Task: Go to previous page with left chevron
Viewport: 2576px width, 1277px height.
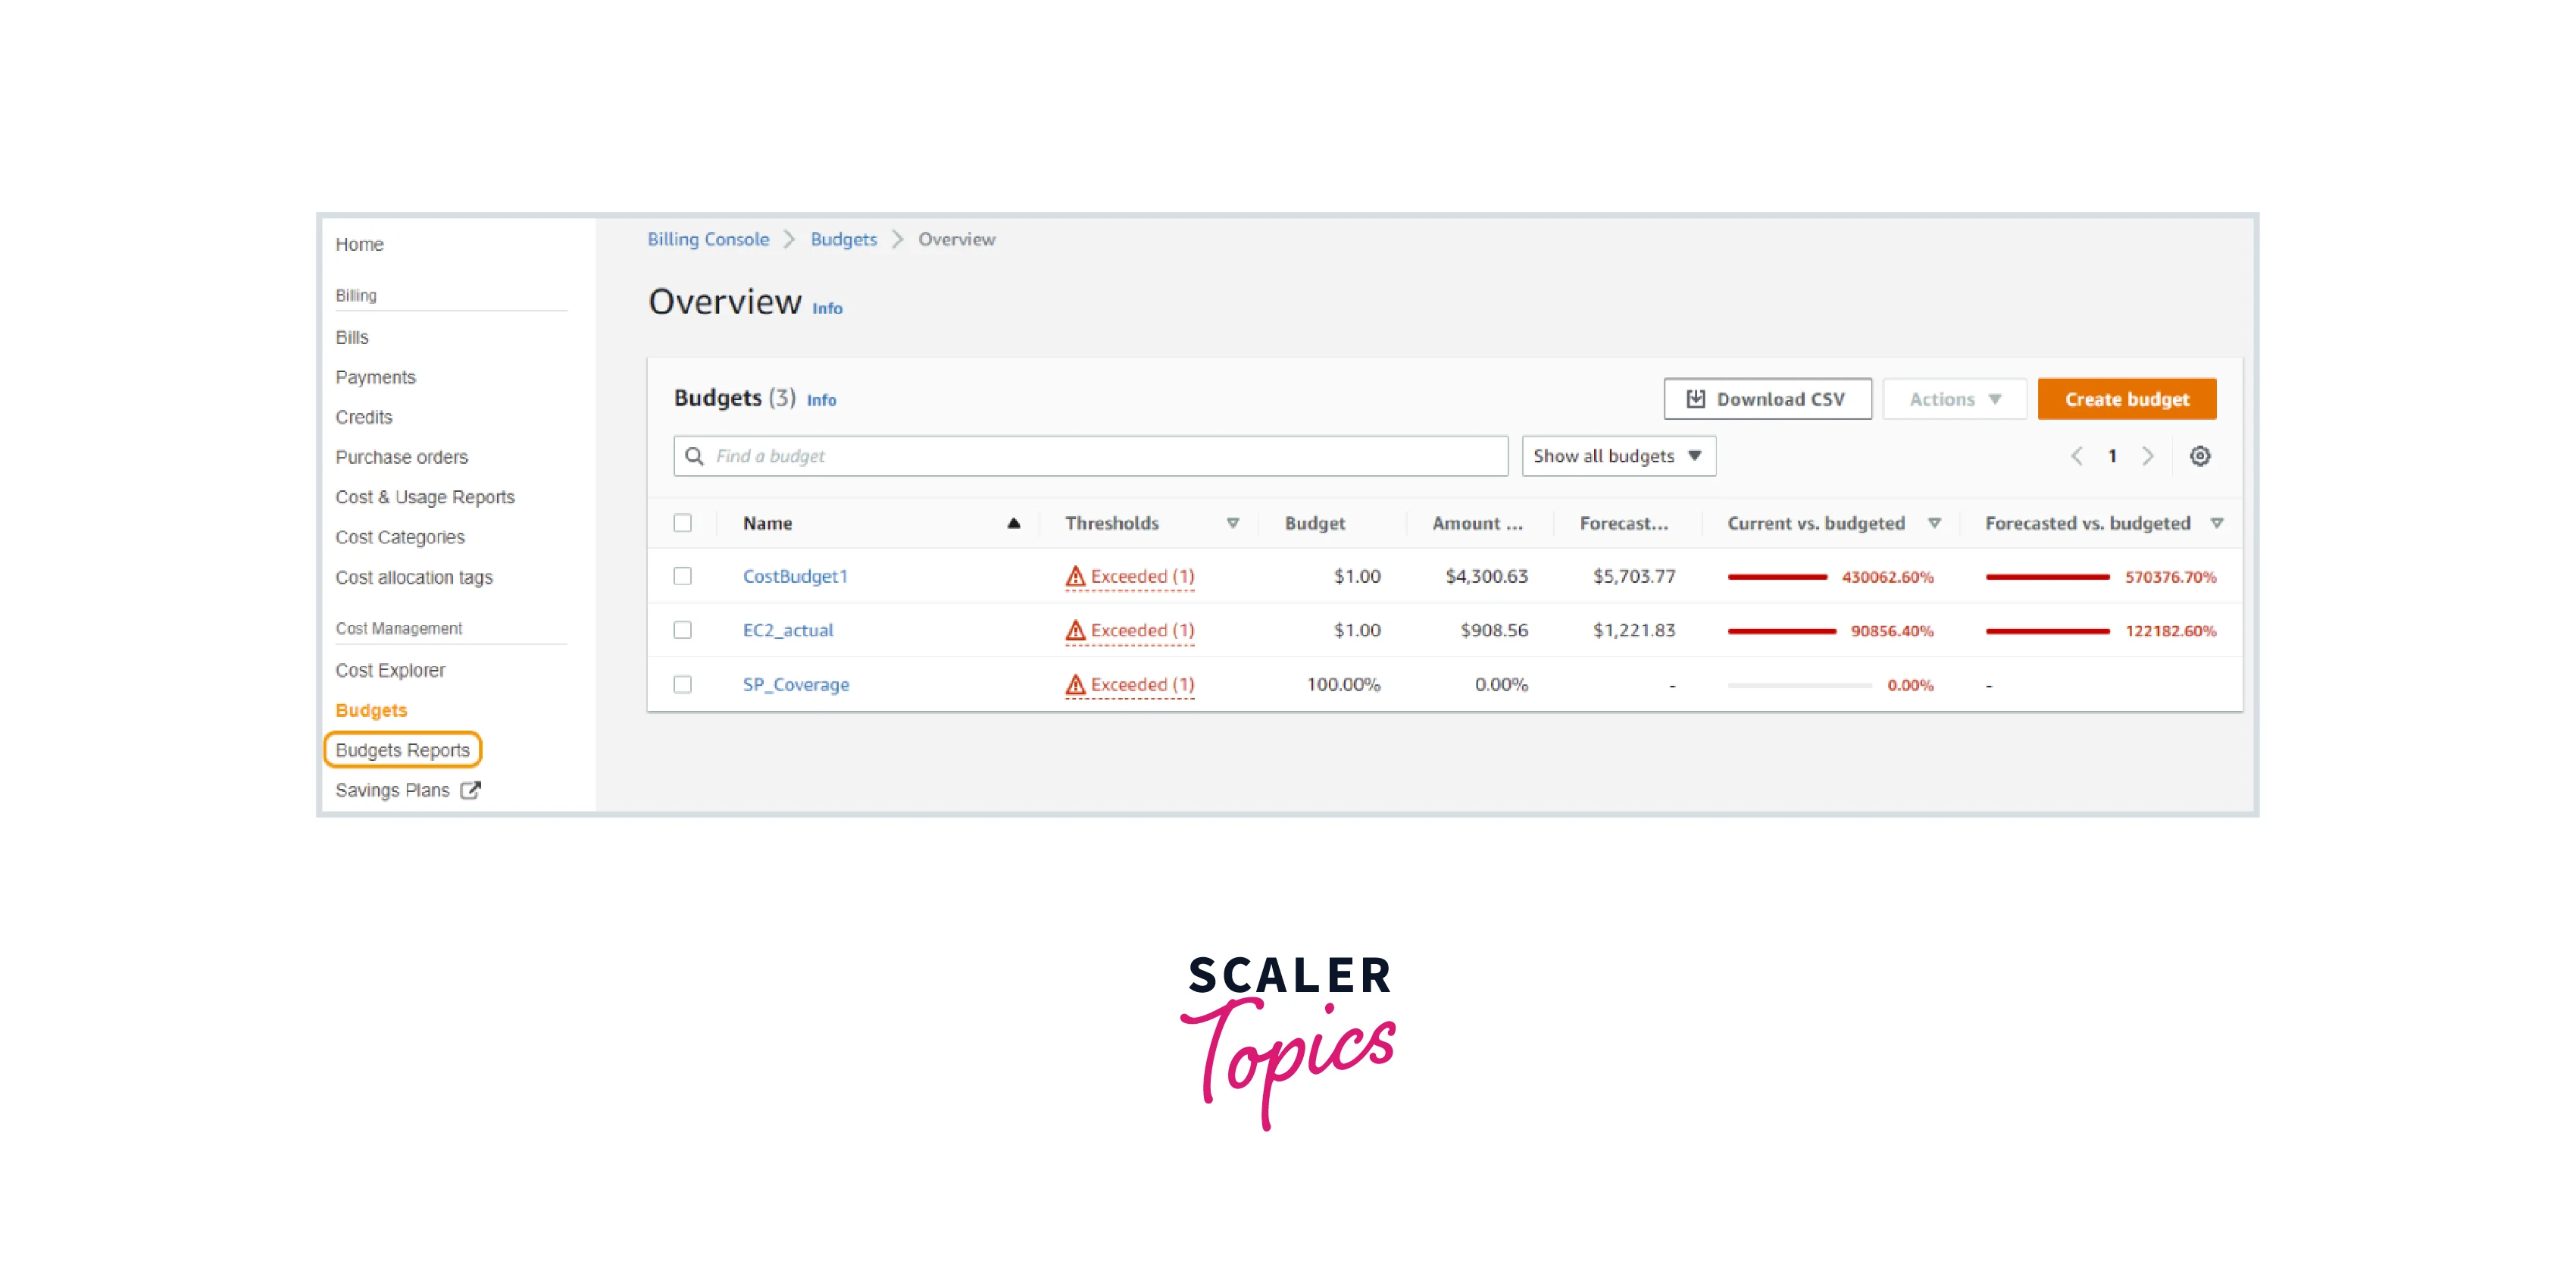Action: pos(2076,456)
